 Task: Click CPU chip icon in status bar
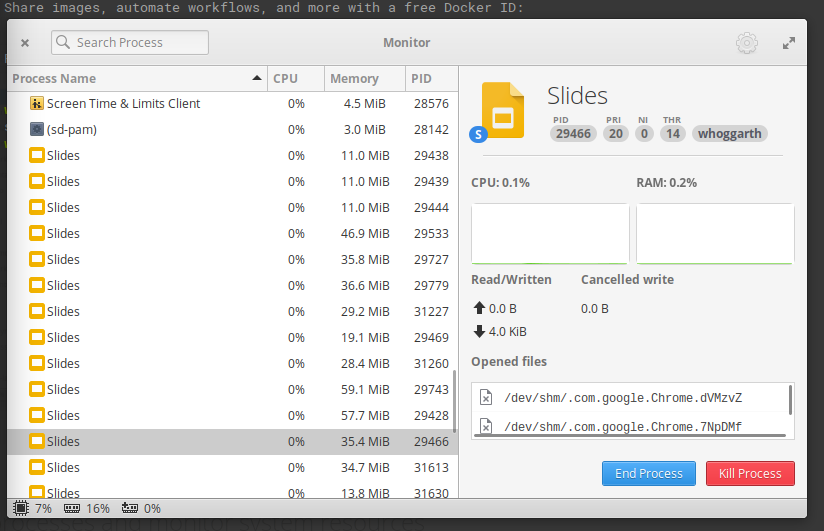(x=20, y=508)
